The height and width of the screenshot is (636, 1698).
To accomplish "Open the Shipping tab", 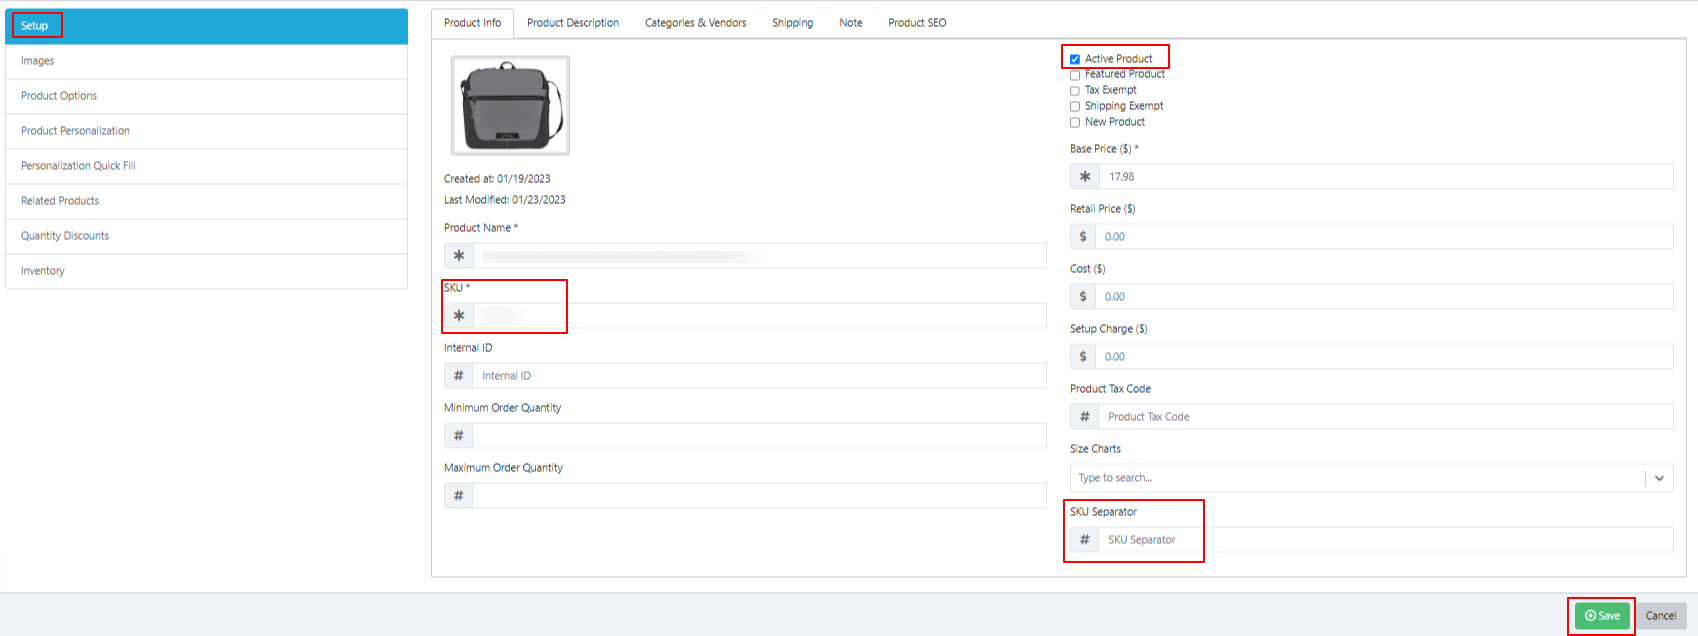I will point(793,23).
